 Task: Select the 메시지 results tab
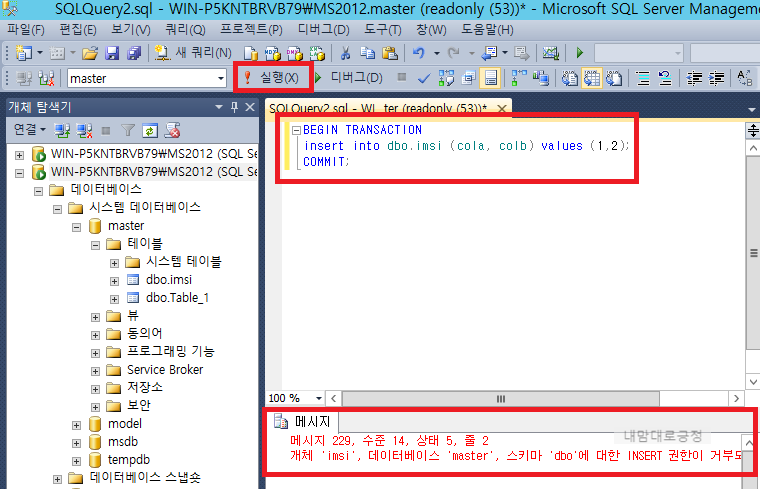point(302,422)
